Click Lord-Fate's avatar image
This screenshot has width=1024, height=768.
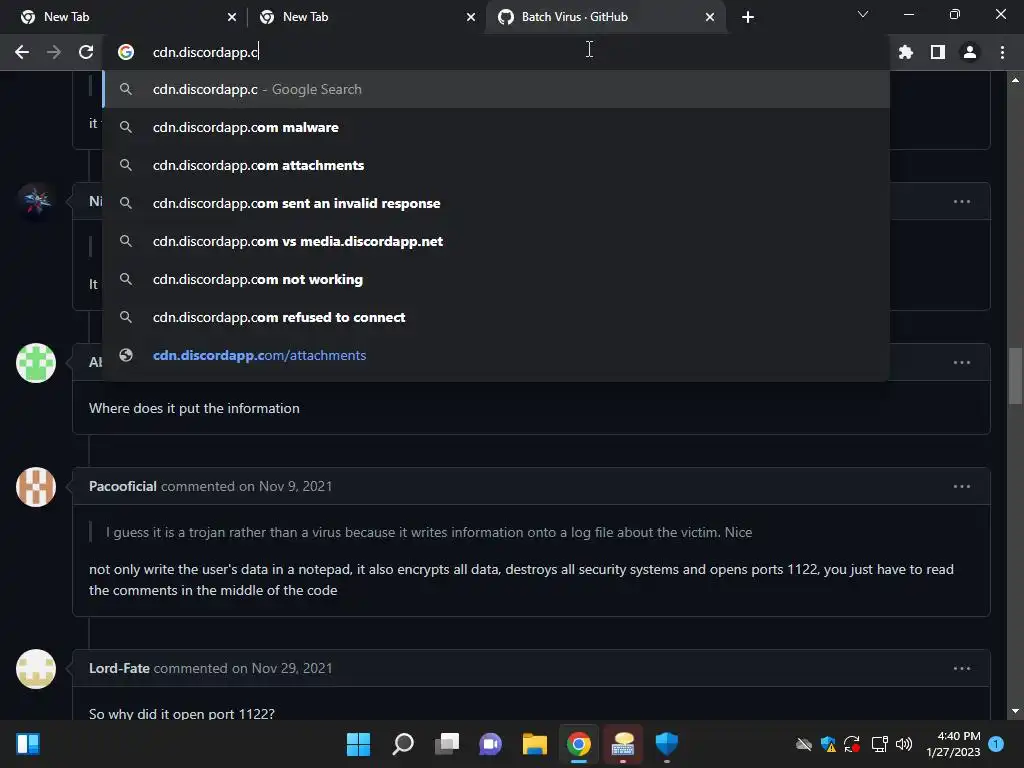coord(36,669)
